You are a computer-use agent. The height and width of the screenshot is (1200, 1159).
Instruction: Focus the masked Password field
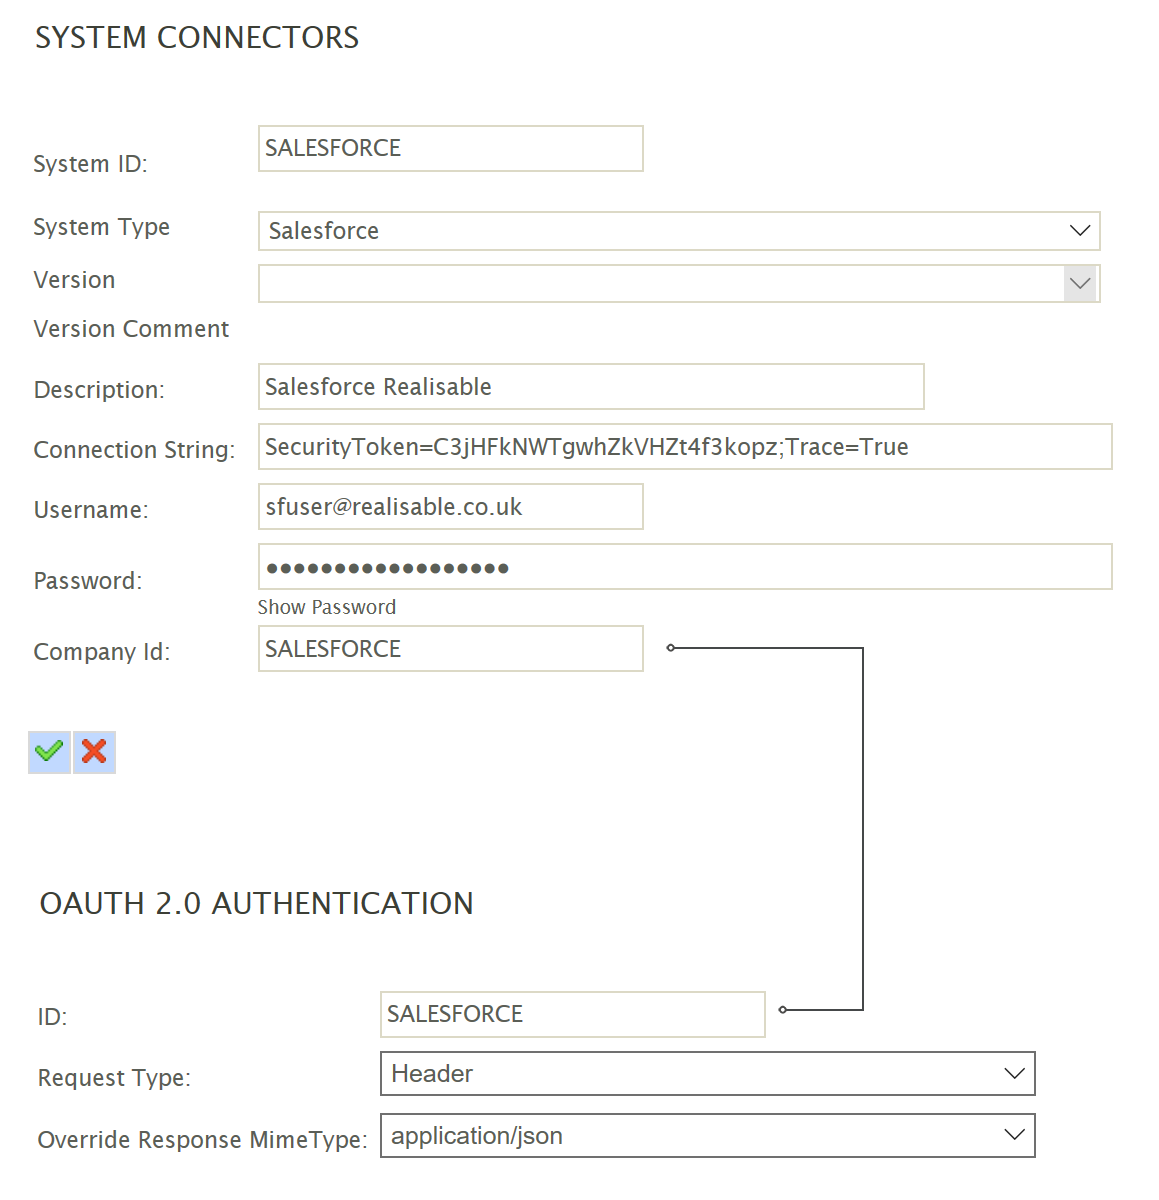tap(684, 567)
